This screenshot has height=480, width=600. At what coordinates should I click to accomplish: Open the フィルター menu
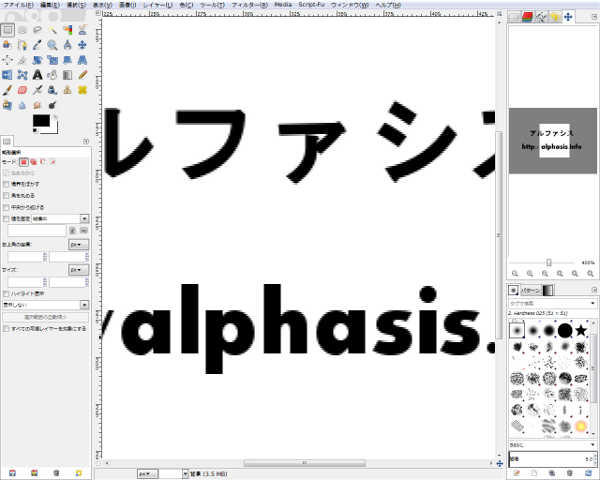point(249,5)
